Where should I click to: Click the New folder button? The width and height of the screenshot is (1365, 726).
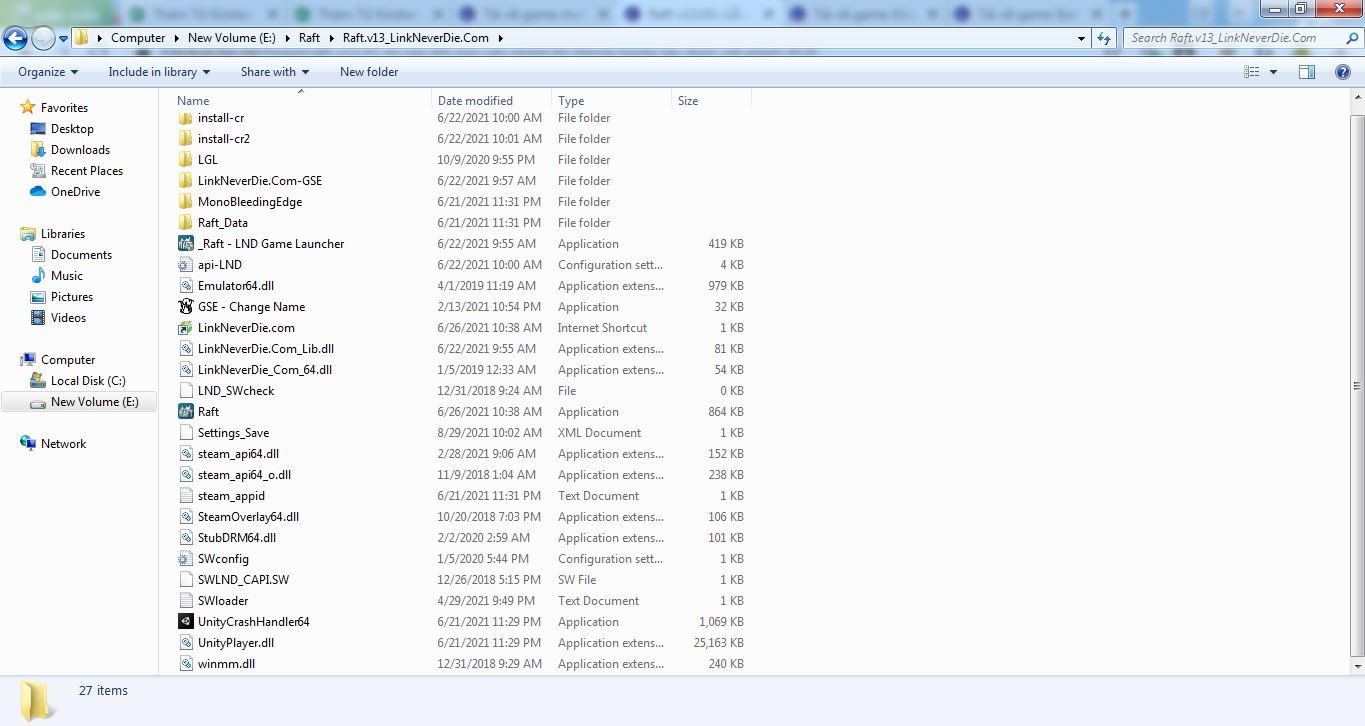click(369, 72)
